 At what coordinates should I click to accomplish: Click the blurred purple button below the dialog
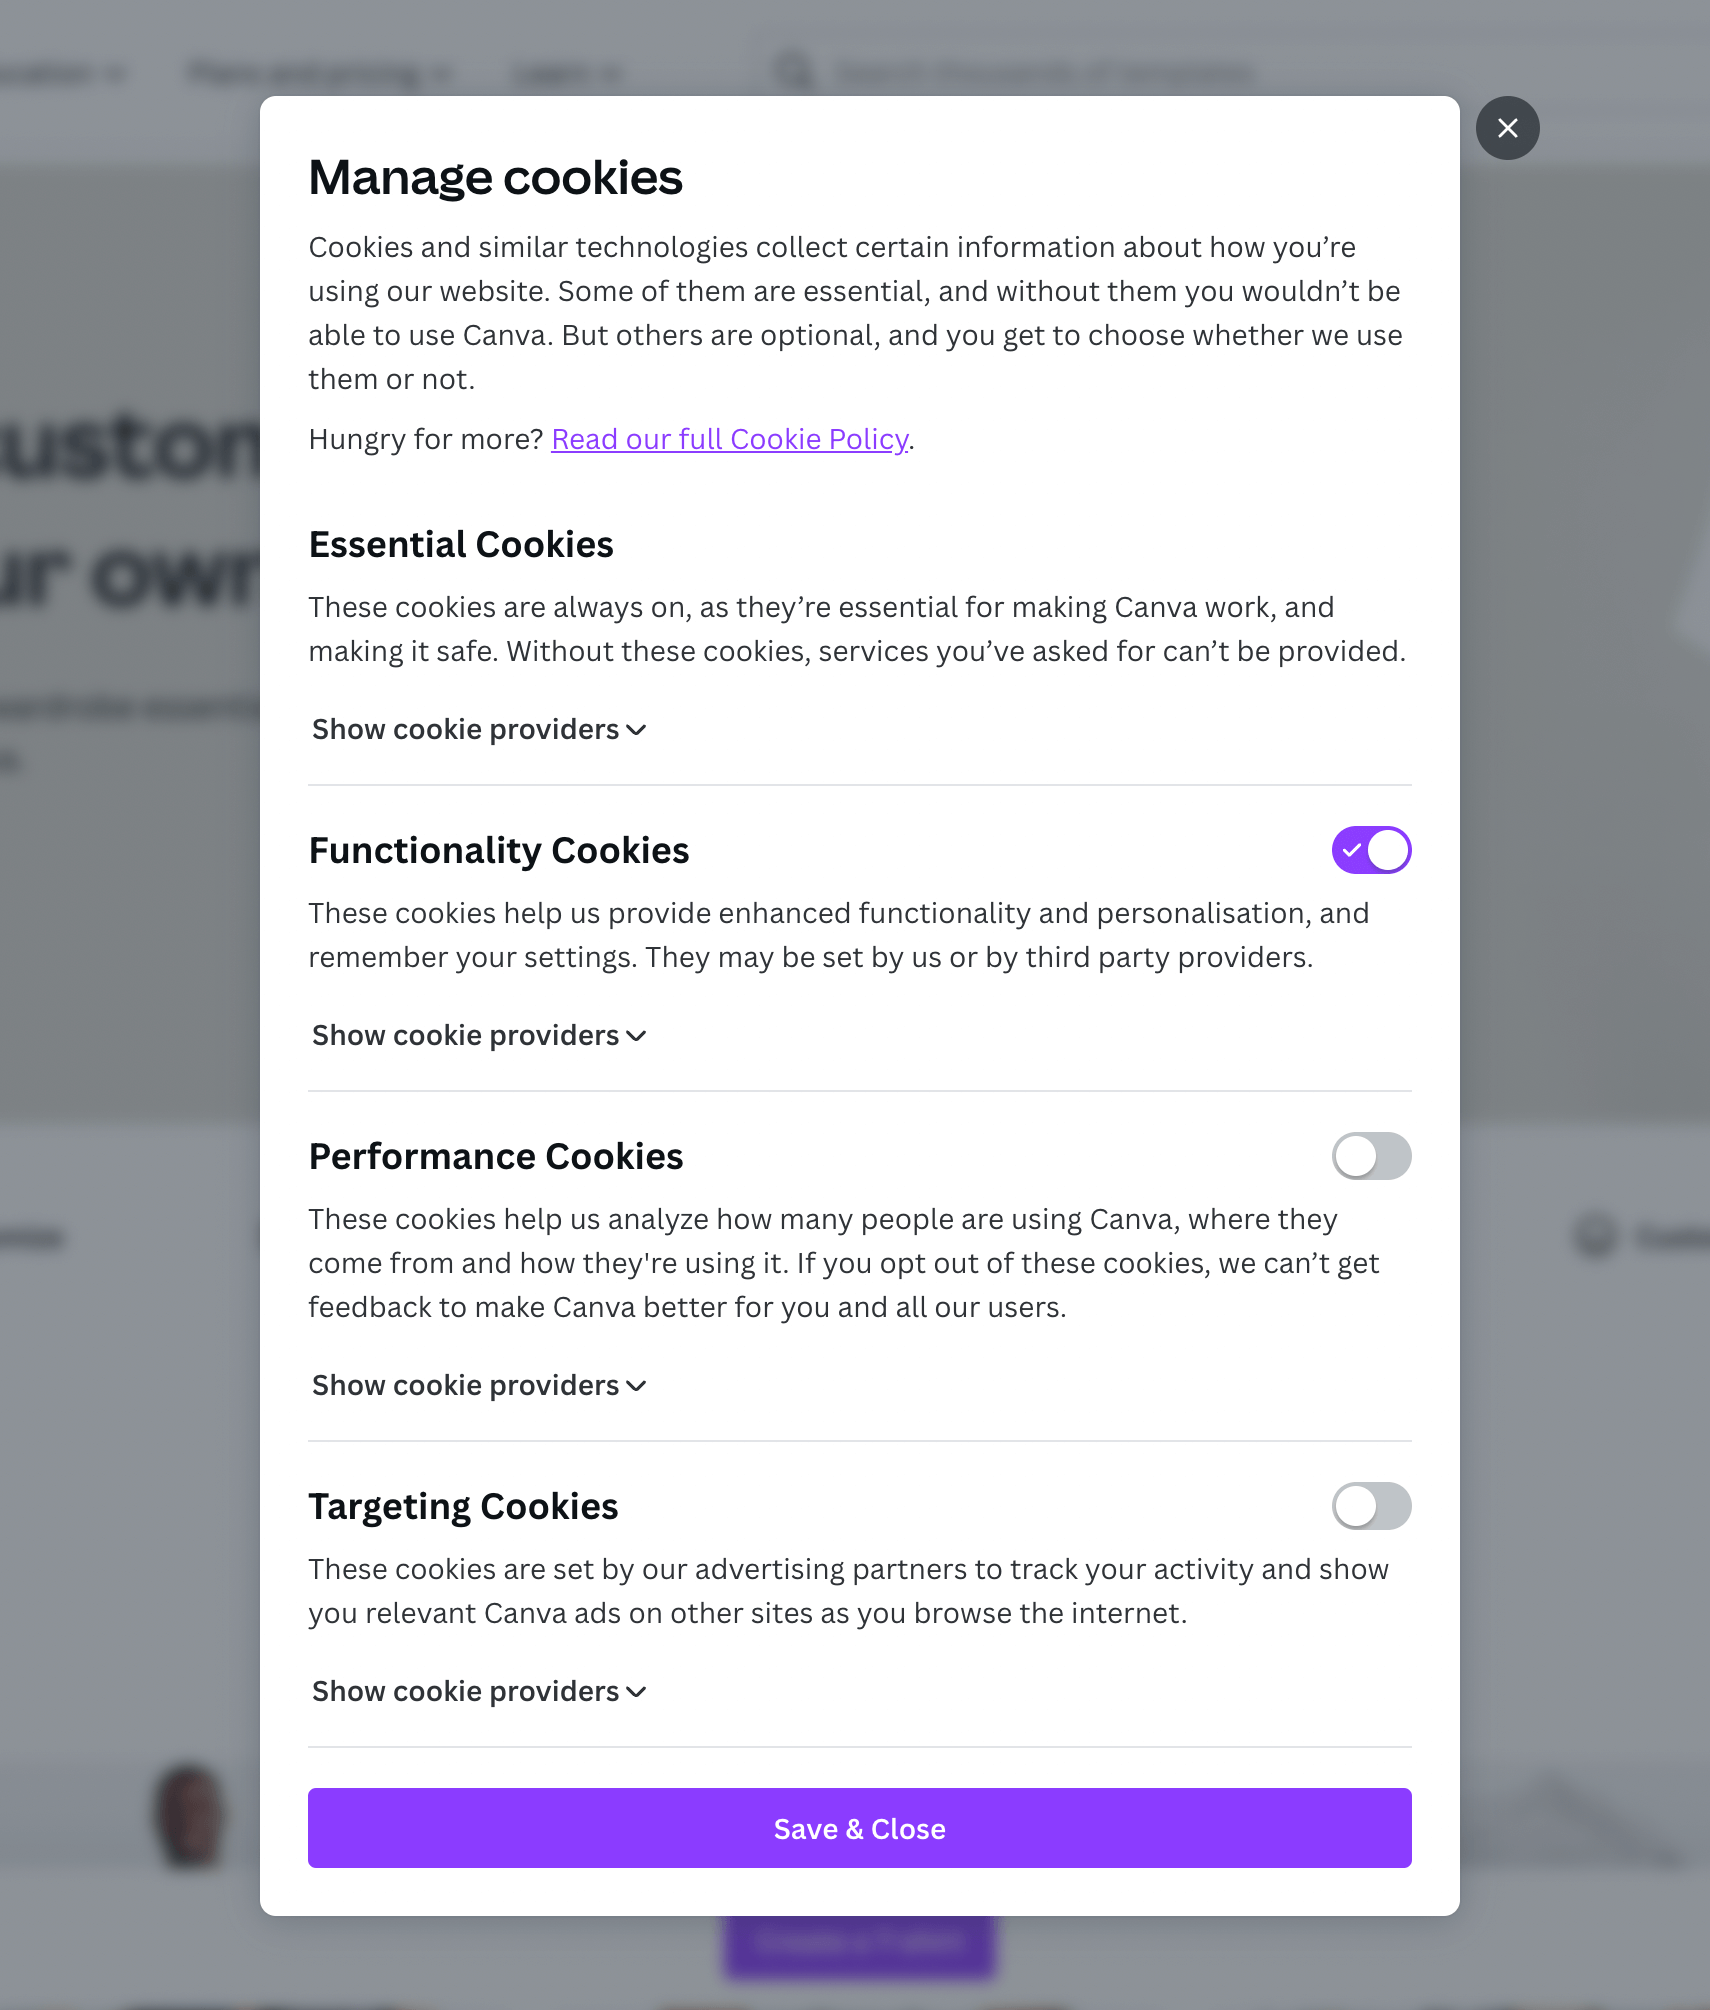point(860,1945)
